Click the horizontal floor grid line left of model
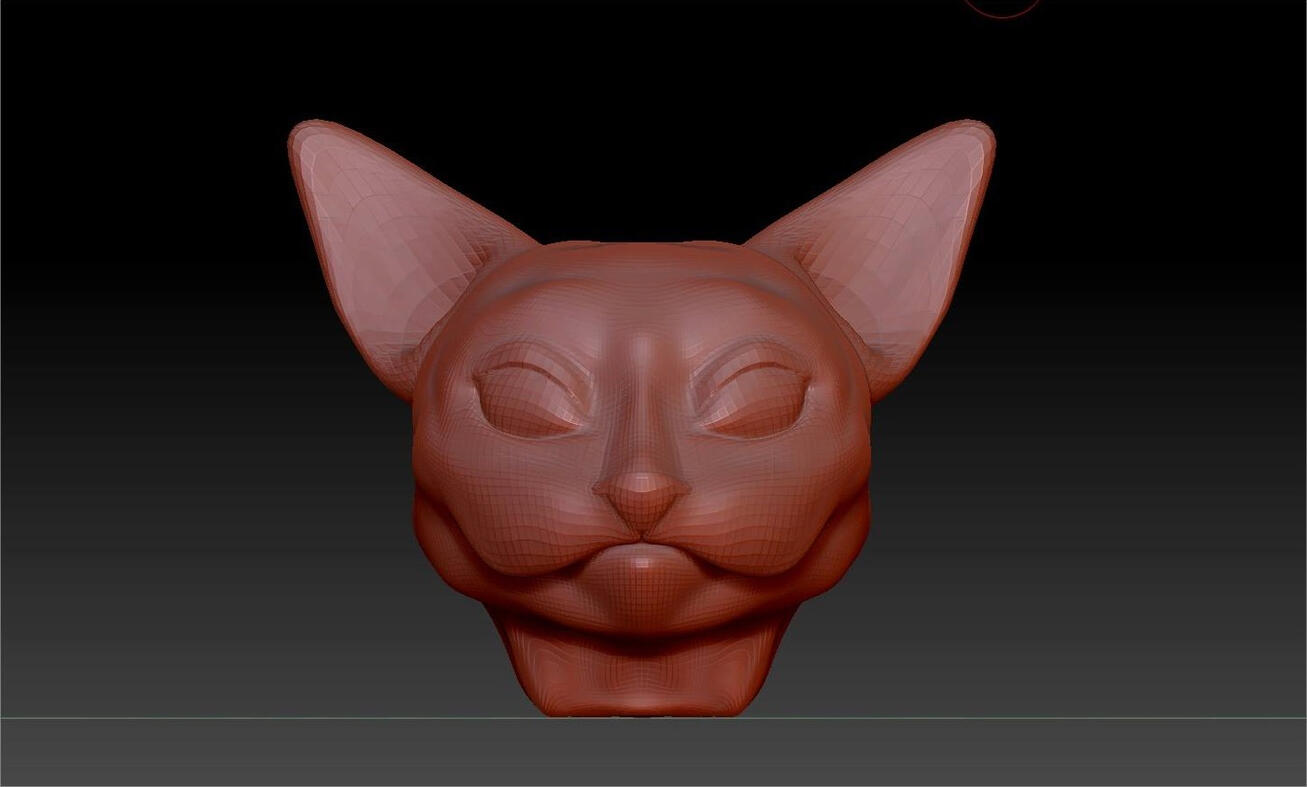The height and width of the screenshot is (787, 1307). pyautogui.click(x=250, y=717)
